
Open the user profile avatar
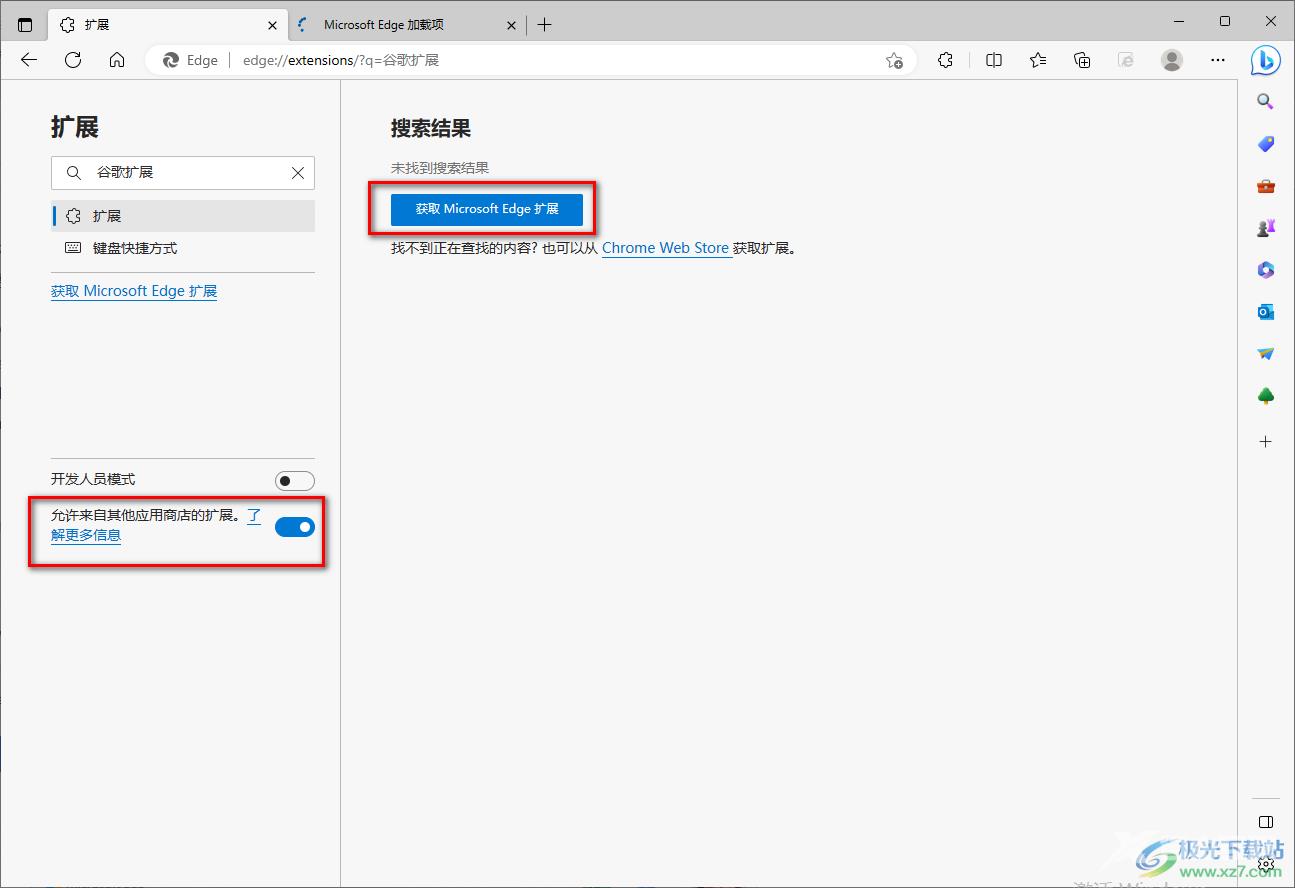click(x=1172, y=60)
